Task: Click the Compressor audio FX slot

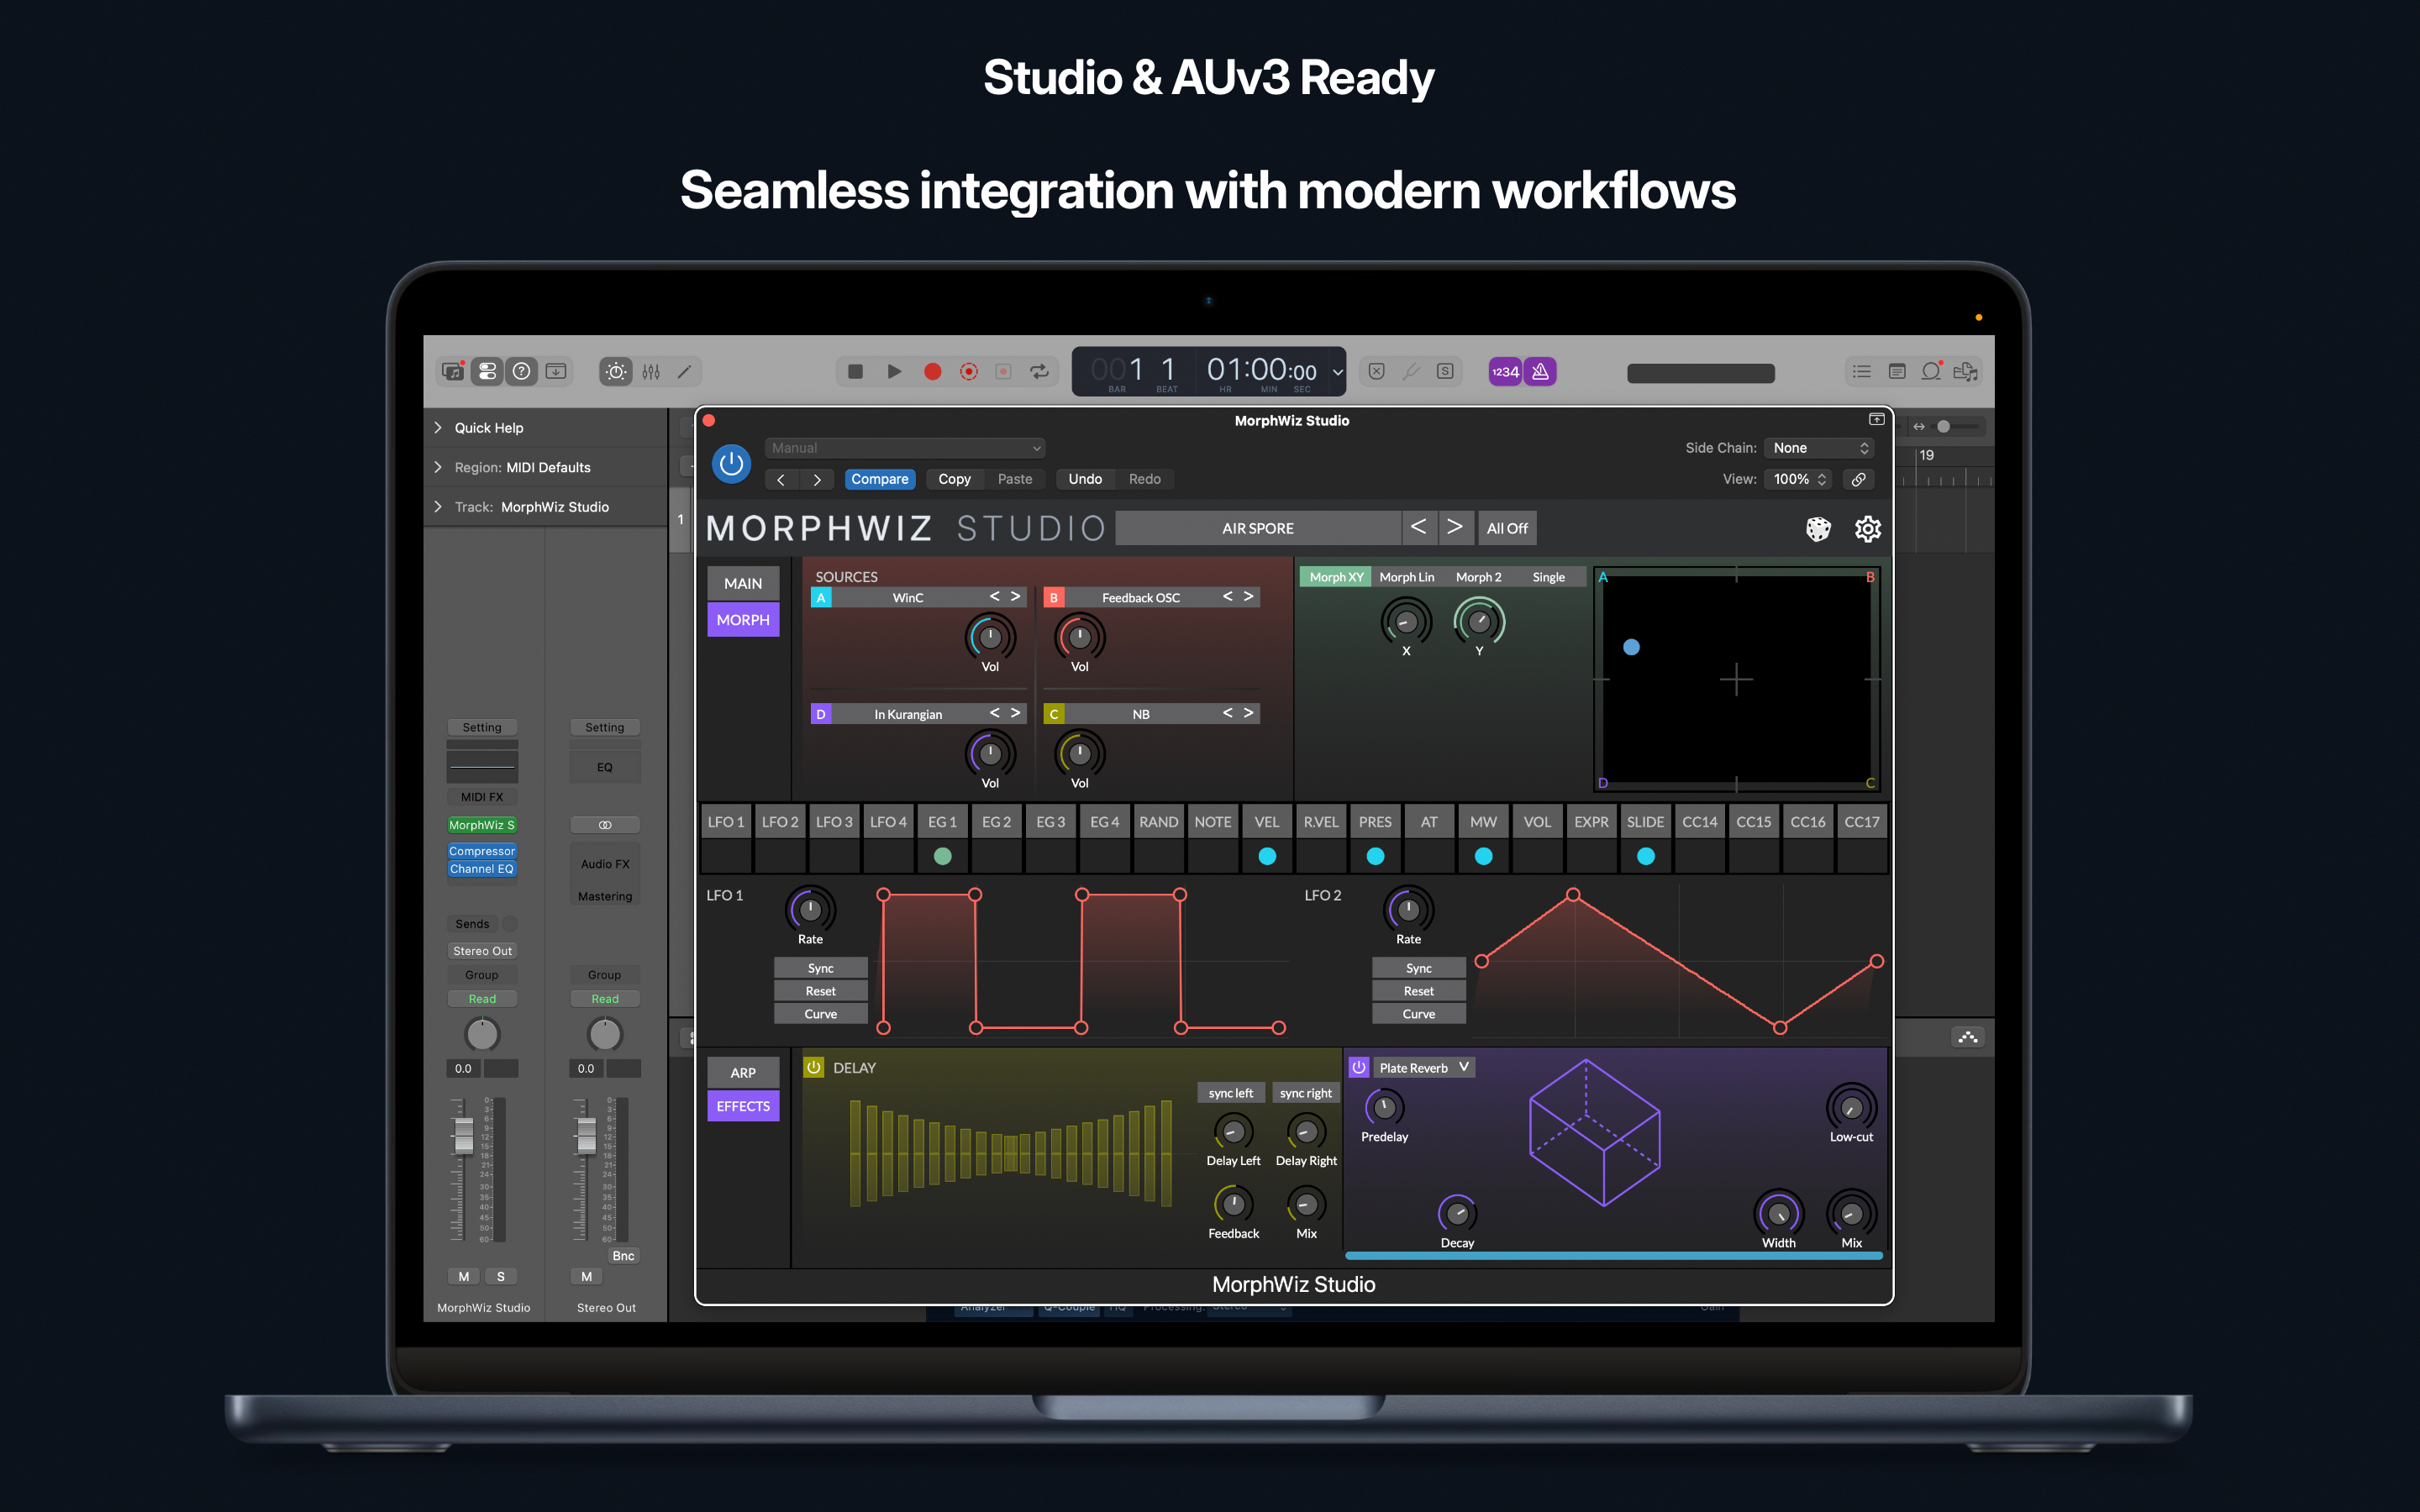Action: click(x=482, y=851)
